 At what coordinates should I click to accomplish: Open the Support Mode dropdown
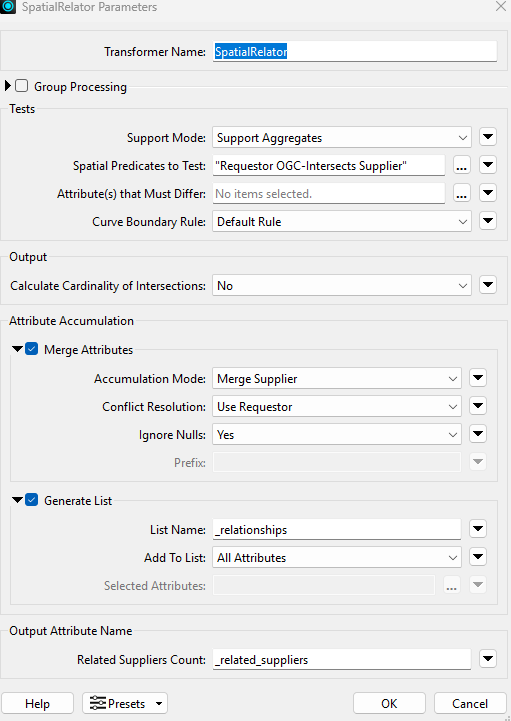coord(342,137)
